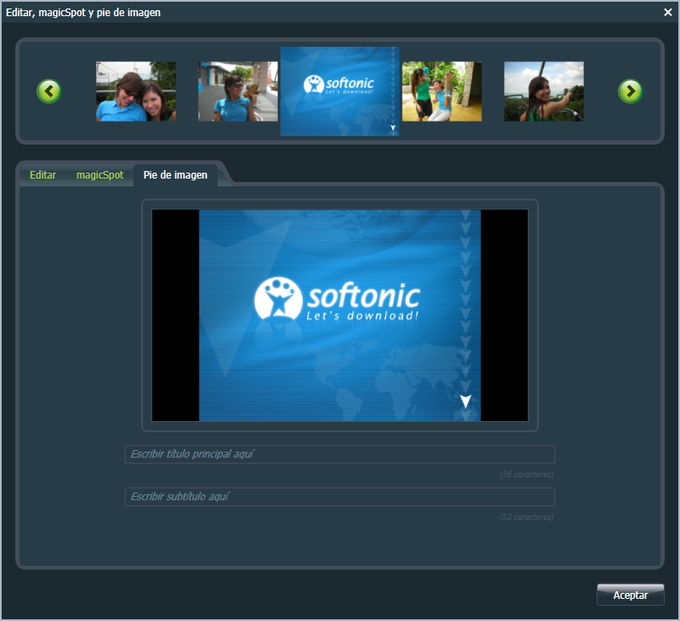Click the subtitle input field
Viewport: 680px width, 621px height.
340,497
